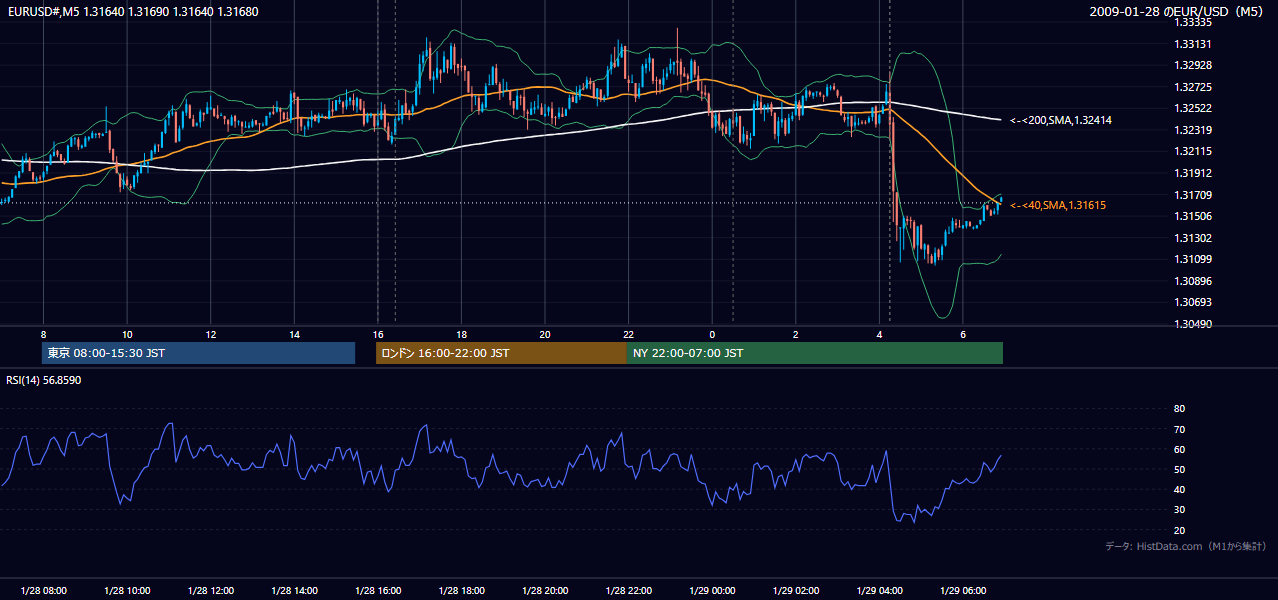
Task: Click price axis label 1.32522
Action: coord(1193,108)
